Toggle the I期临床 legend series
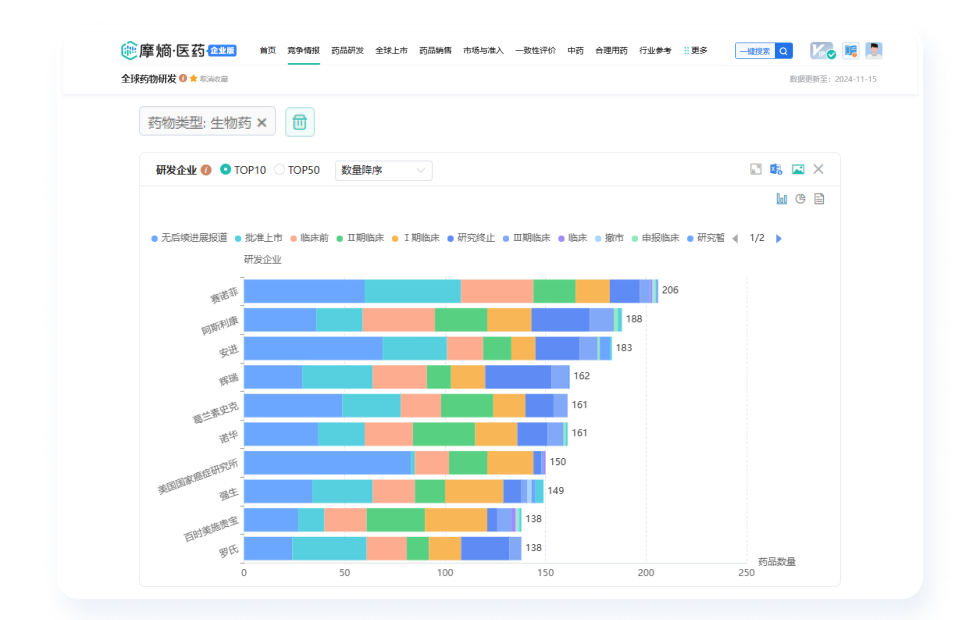Screen dimensions: 980x620 point(416,238)
